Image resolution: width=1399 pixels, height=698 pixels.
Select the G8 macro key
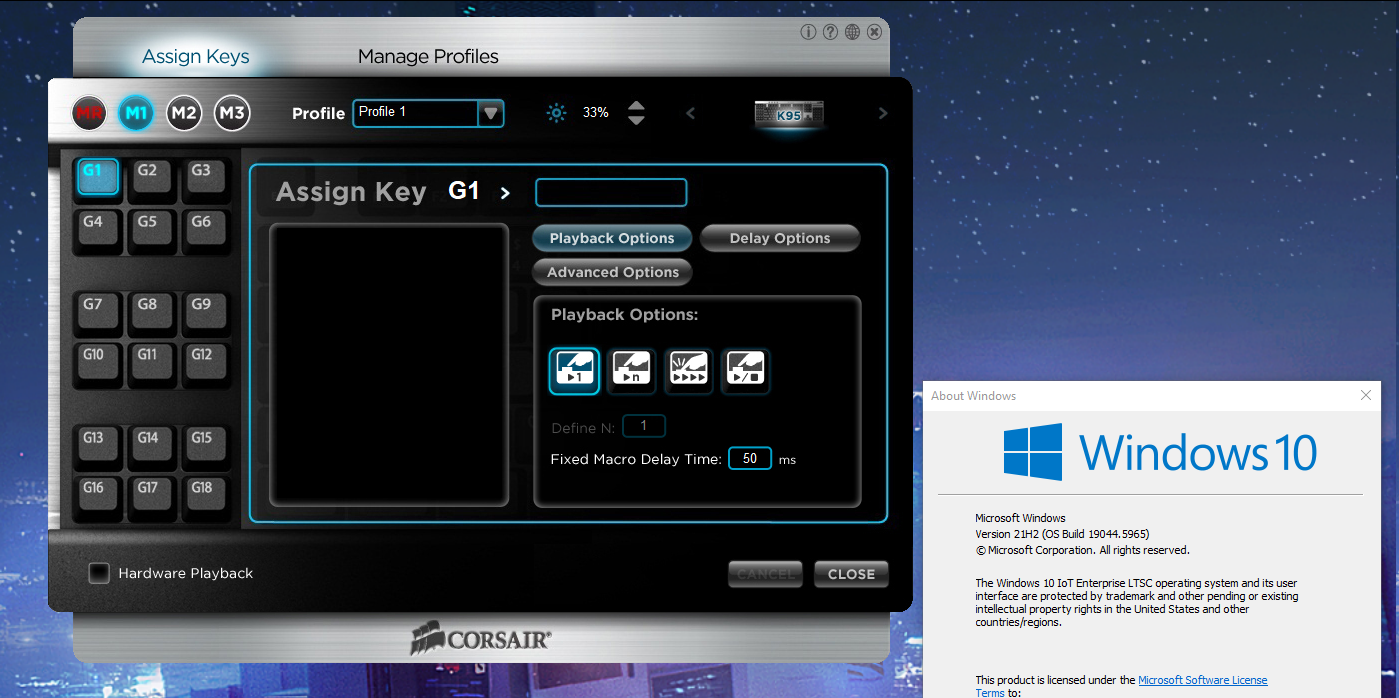pos(151,310)
